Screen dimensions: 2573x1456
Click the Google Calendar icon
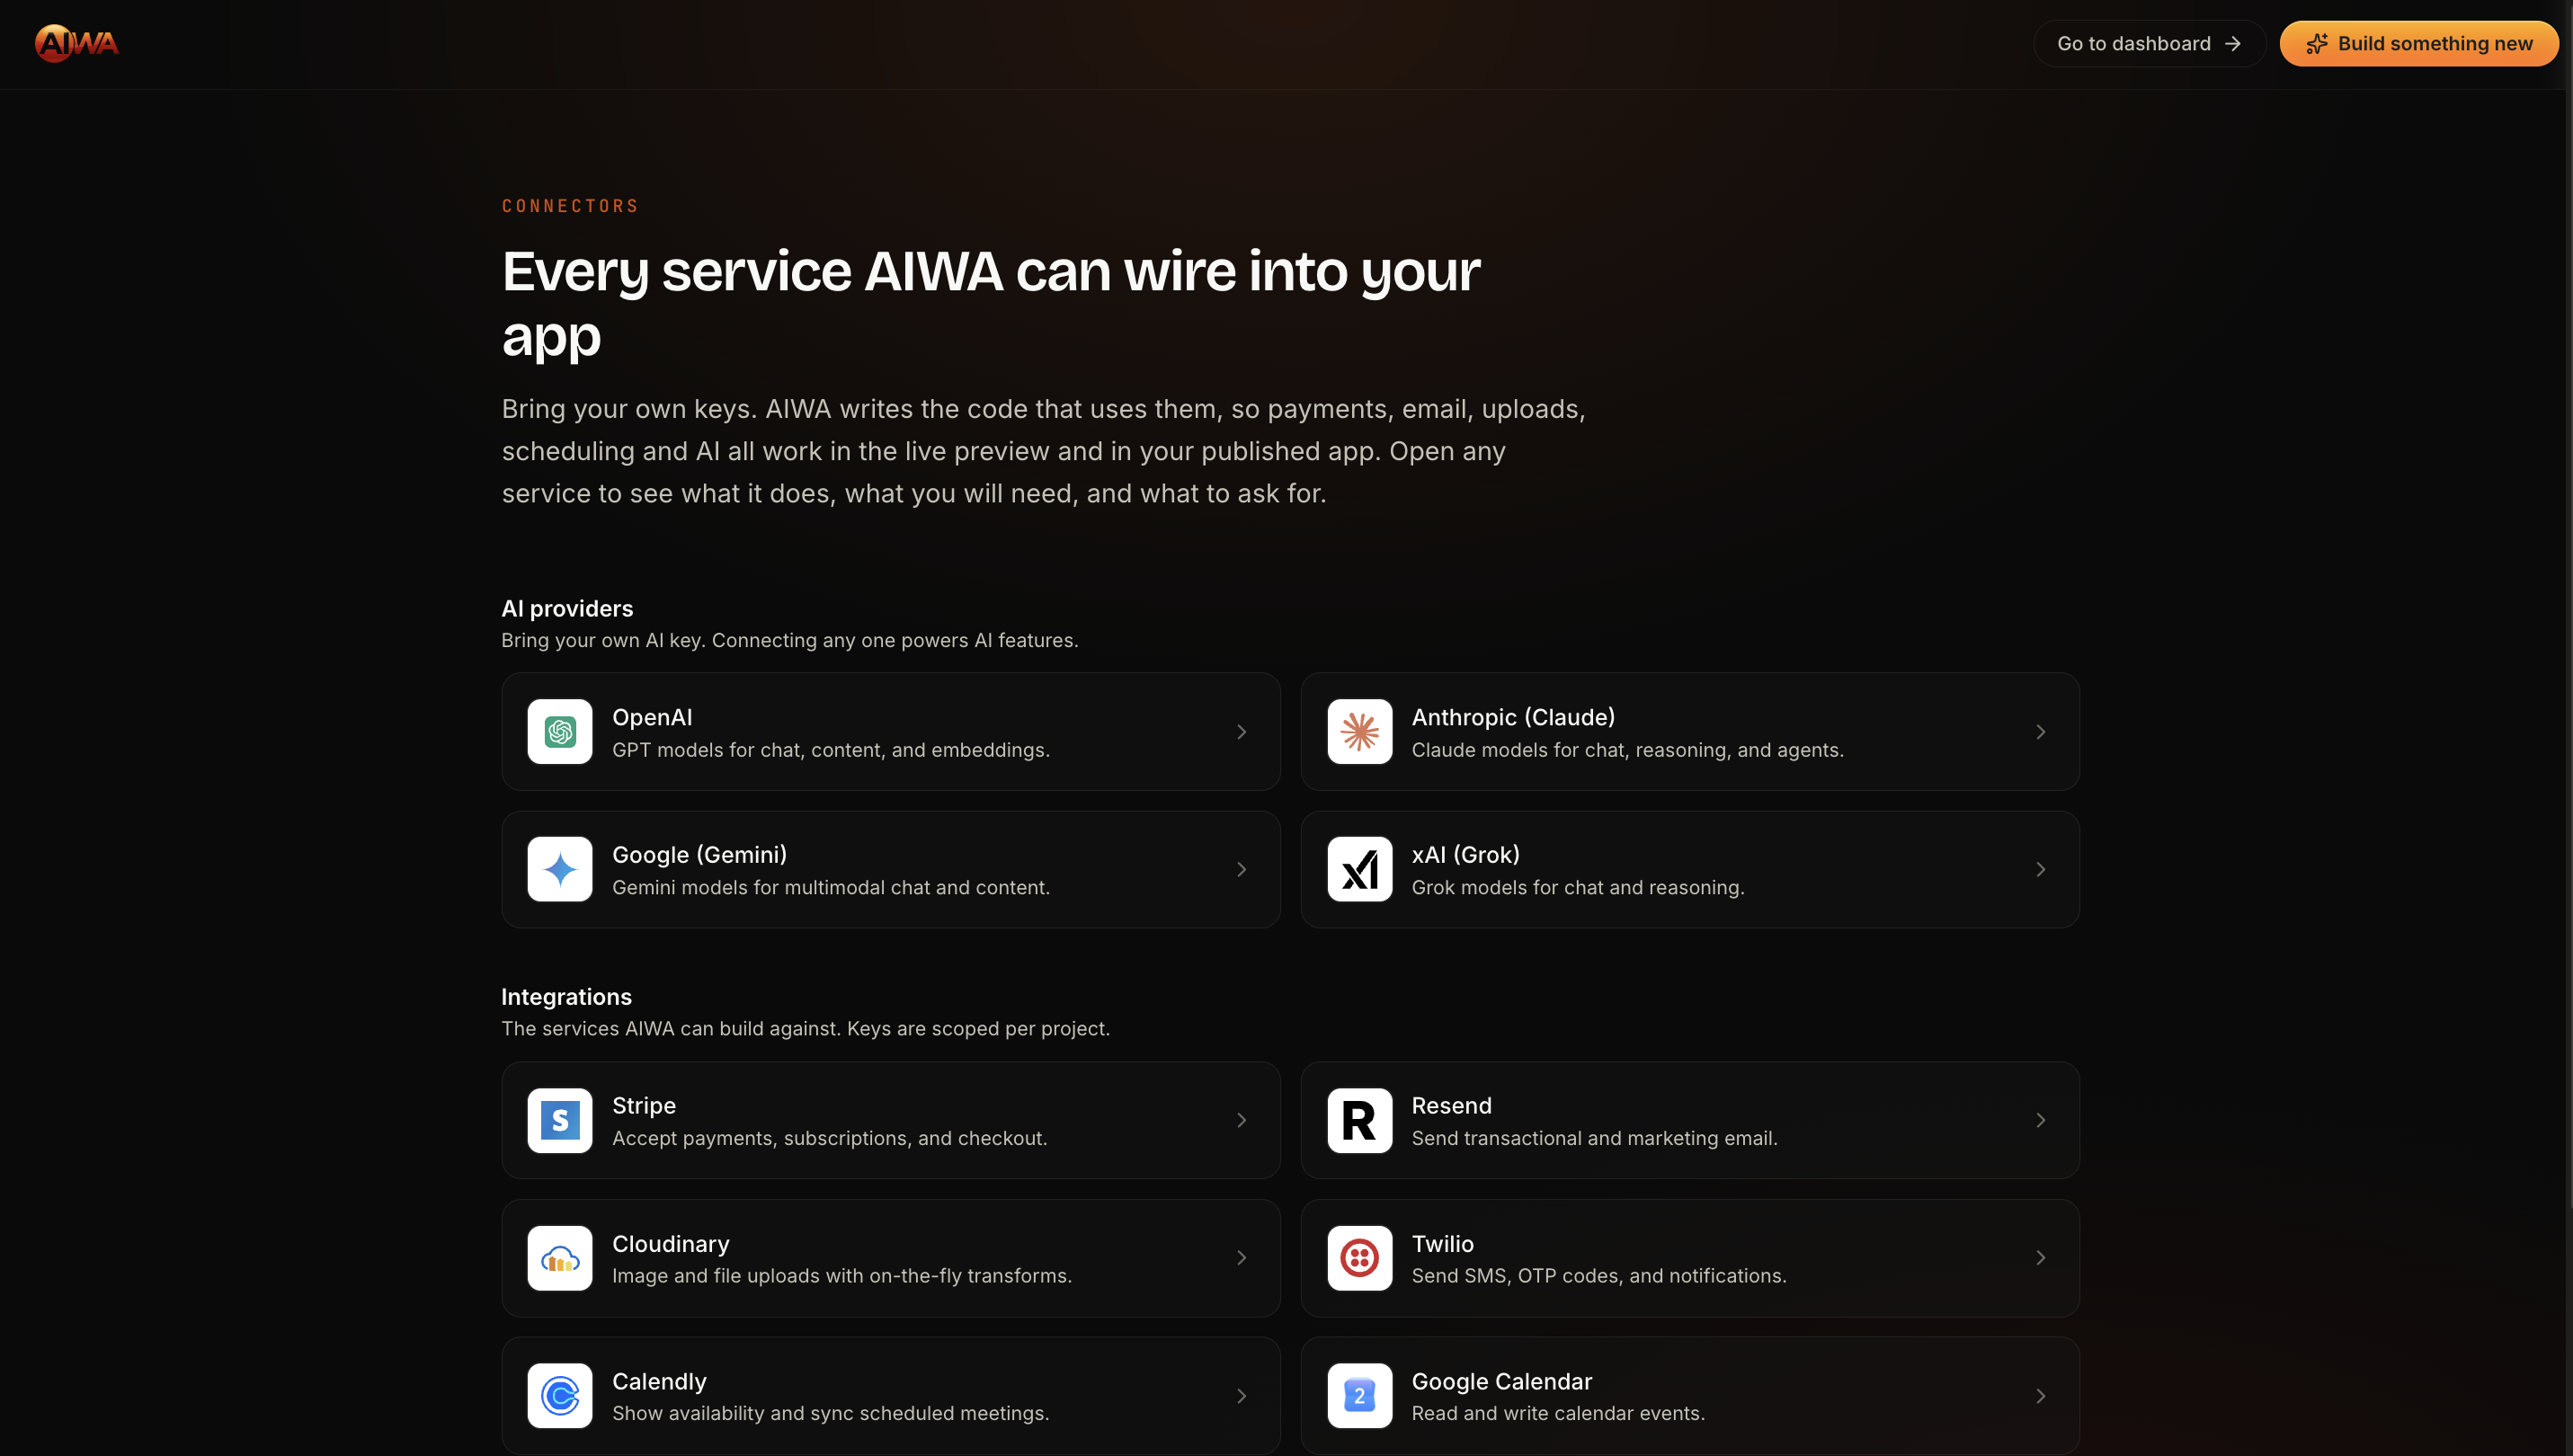(1359, 1395)
